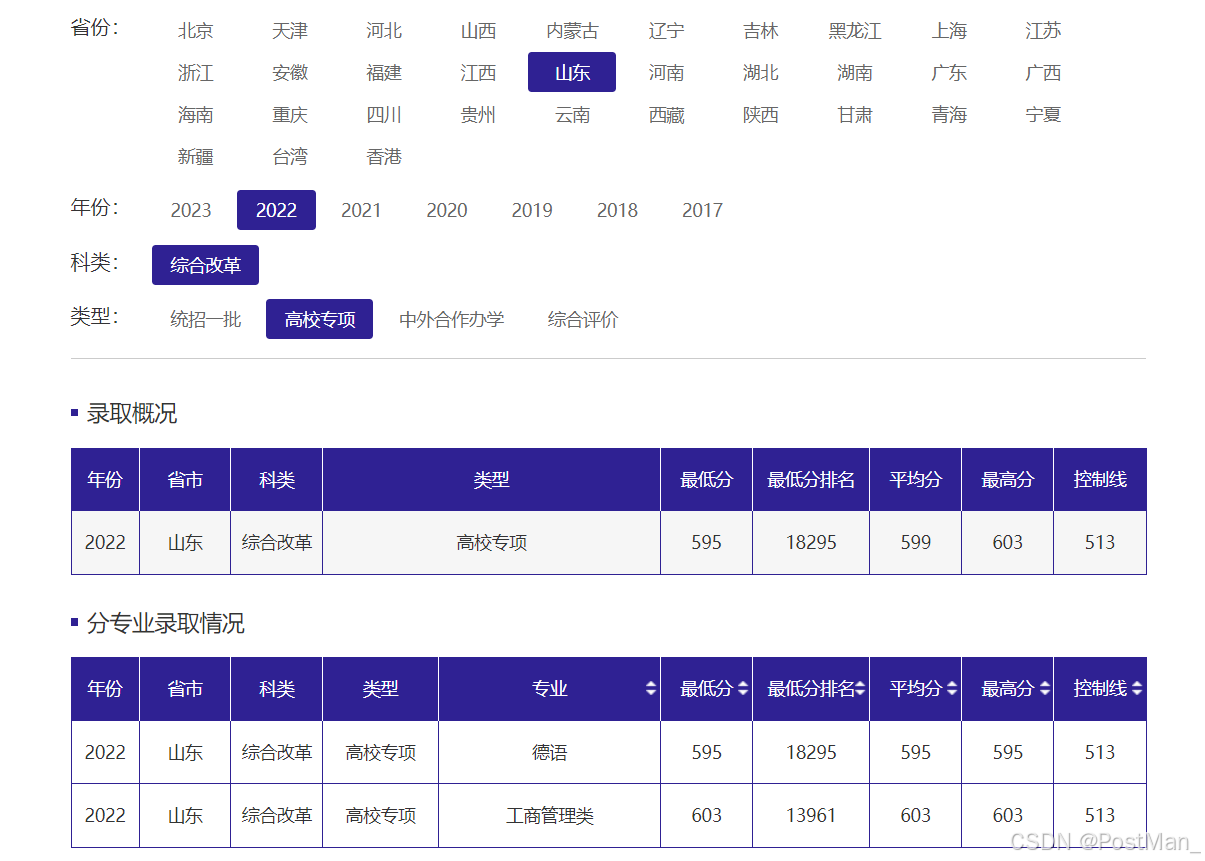Select 福建 province
The height and width of the screenshot is (861, 1205).
[x=384, y=73]
